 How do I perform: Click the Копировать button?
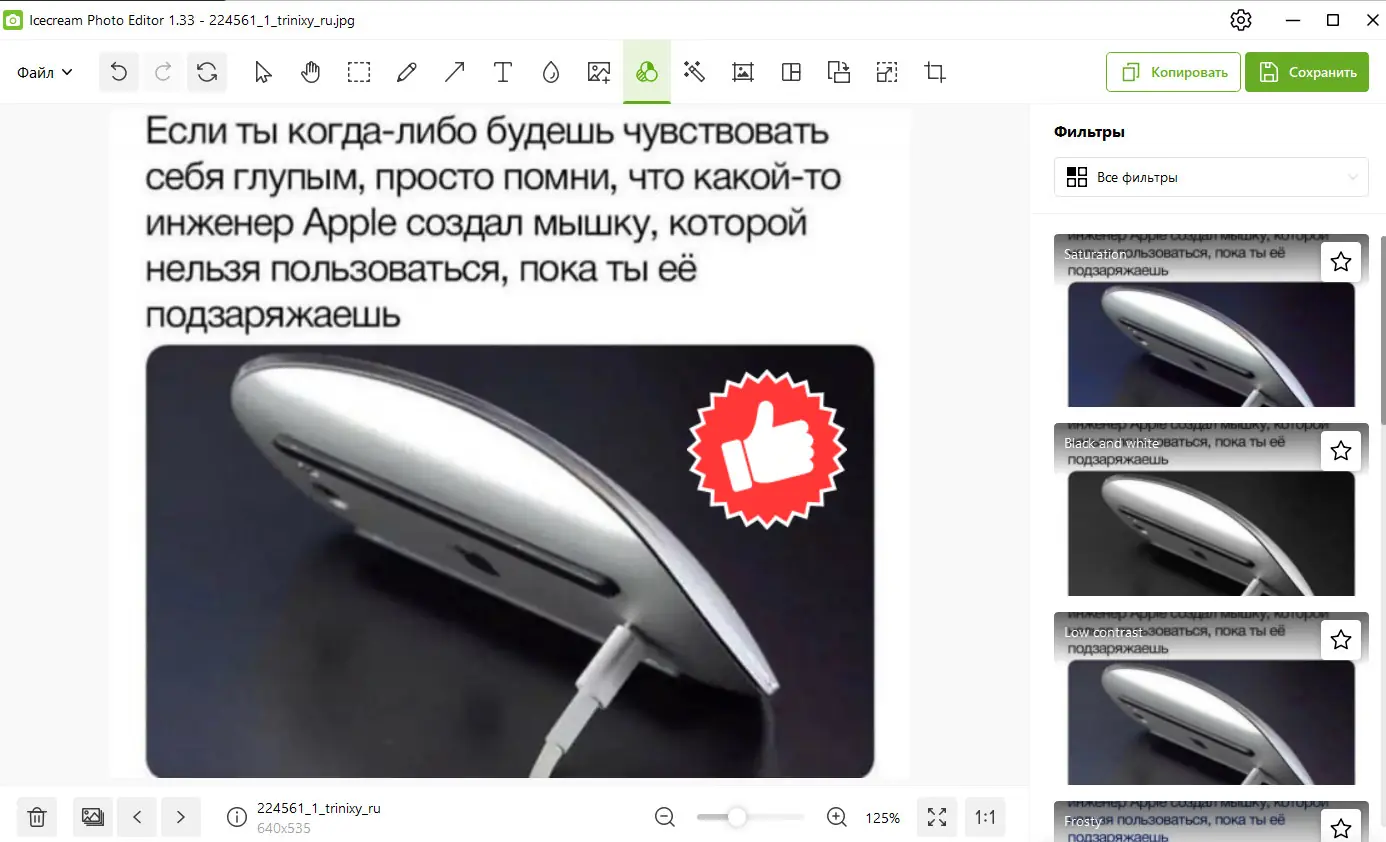coord(1173,71)
